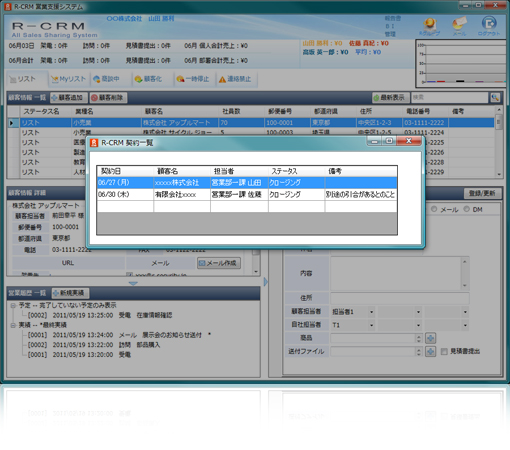Click the 顧客名 column header in customer list
The image size is (510, 450).
[180, 111]
